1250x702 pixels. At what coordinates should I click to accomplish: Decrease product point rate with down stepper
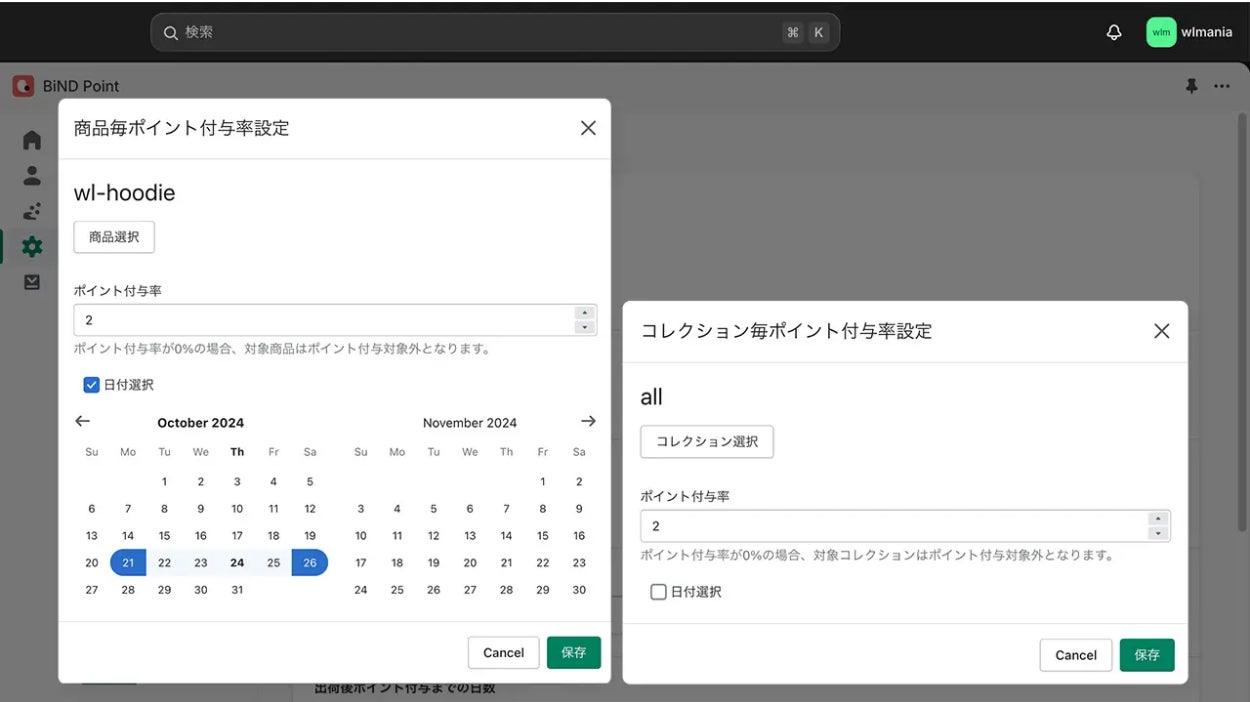click(x=585, y=327)
